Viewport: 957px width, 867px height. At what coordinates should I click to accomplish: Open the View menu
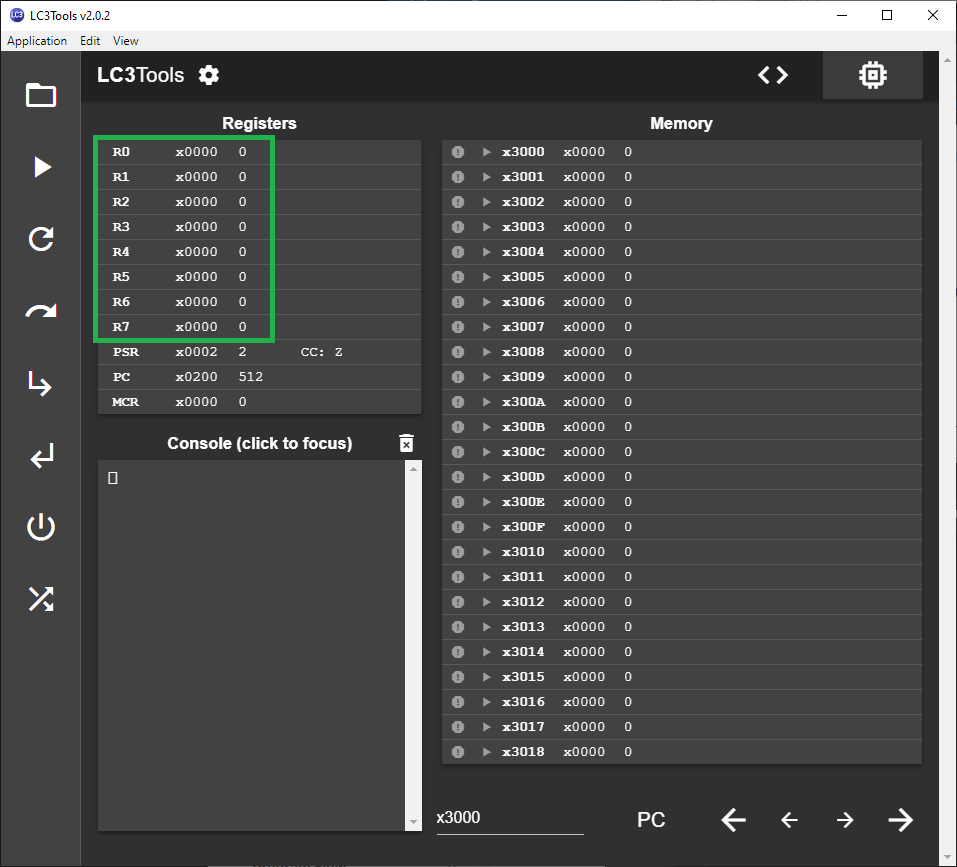click(x=125, y=41)
